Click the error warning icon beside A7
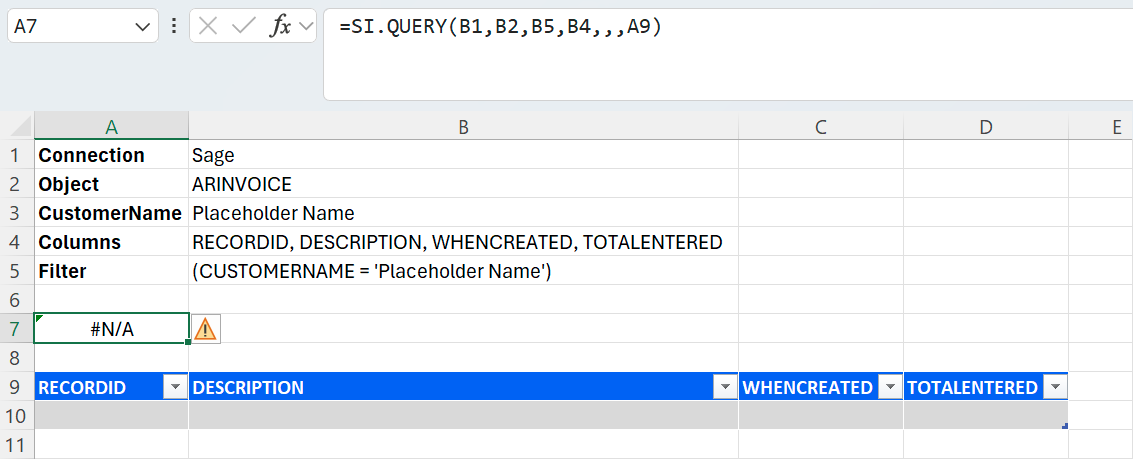1133x459 pixels. (x=205, y=329)
